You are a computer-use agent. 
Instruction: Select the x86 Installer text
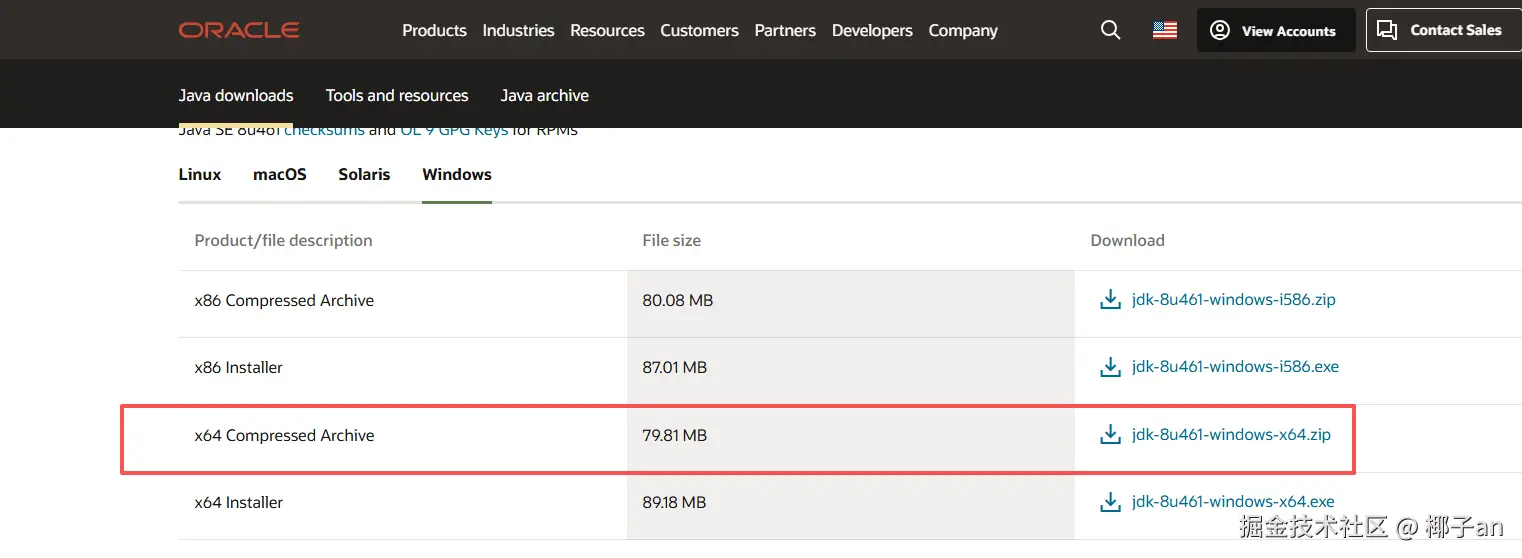[x=238, y=367]
